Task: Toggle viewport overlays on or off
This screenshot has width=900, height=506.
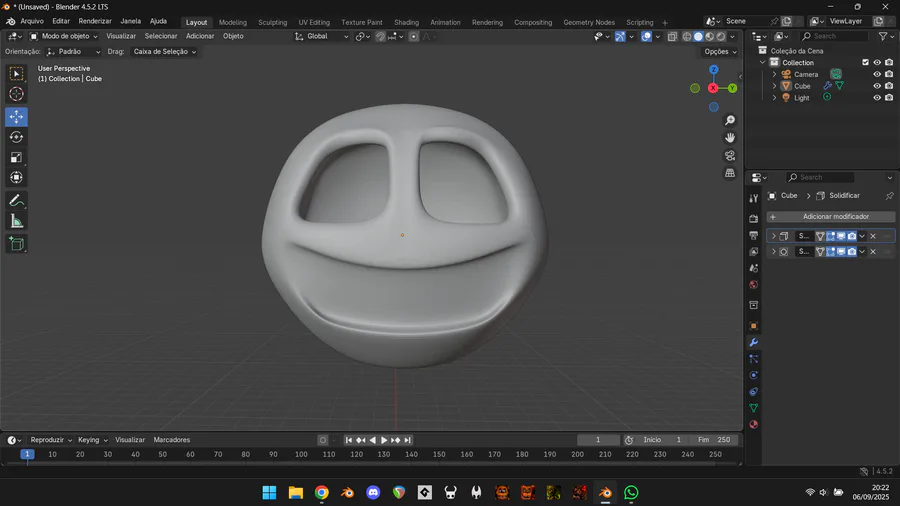Action: tap(646, 36)
